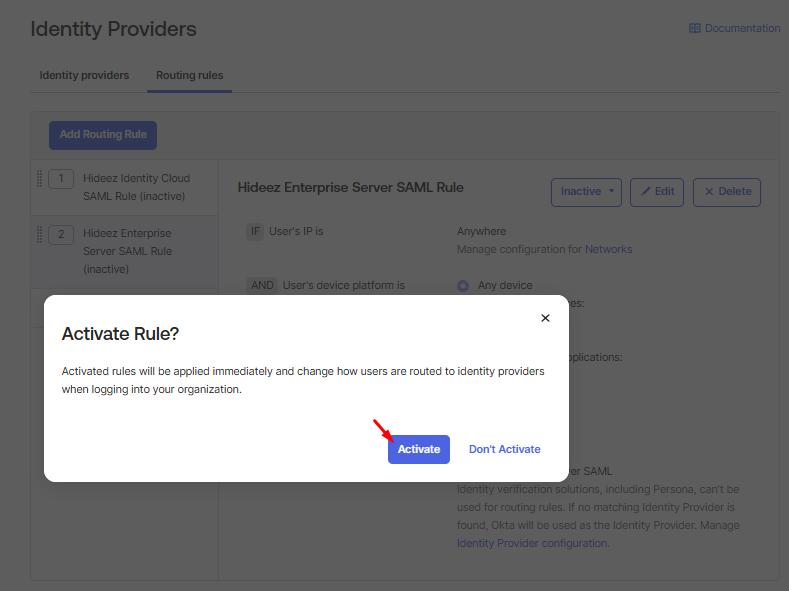Screen dimensions: 789x591
Task: Follow the Identity Provider configuration link
Action: click(x=531, y=543)
